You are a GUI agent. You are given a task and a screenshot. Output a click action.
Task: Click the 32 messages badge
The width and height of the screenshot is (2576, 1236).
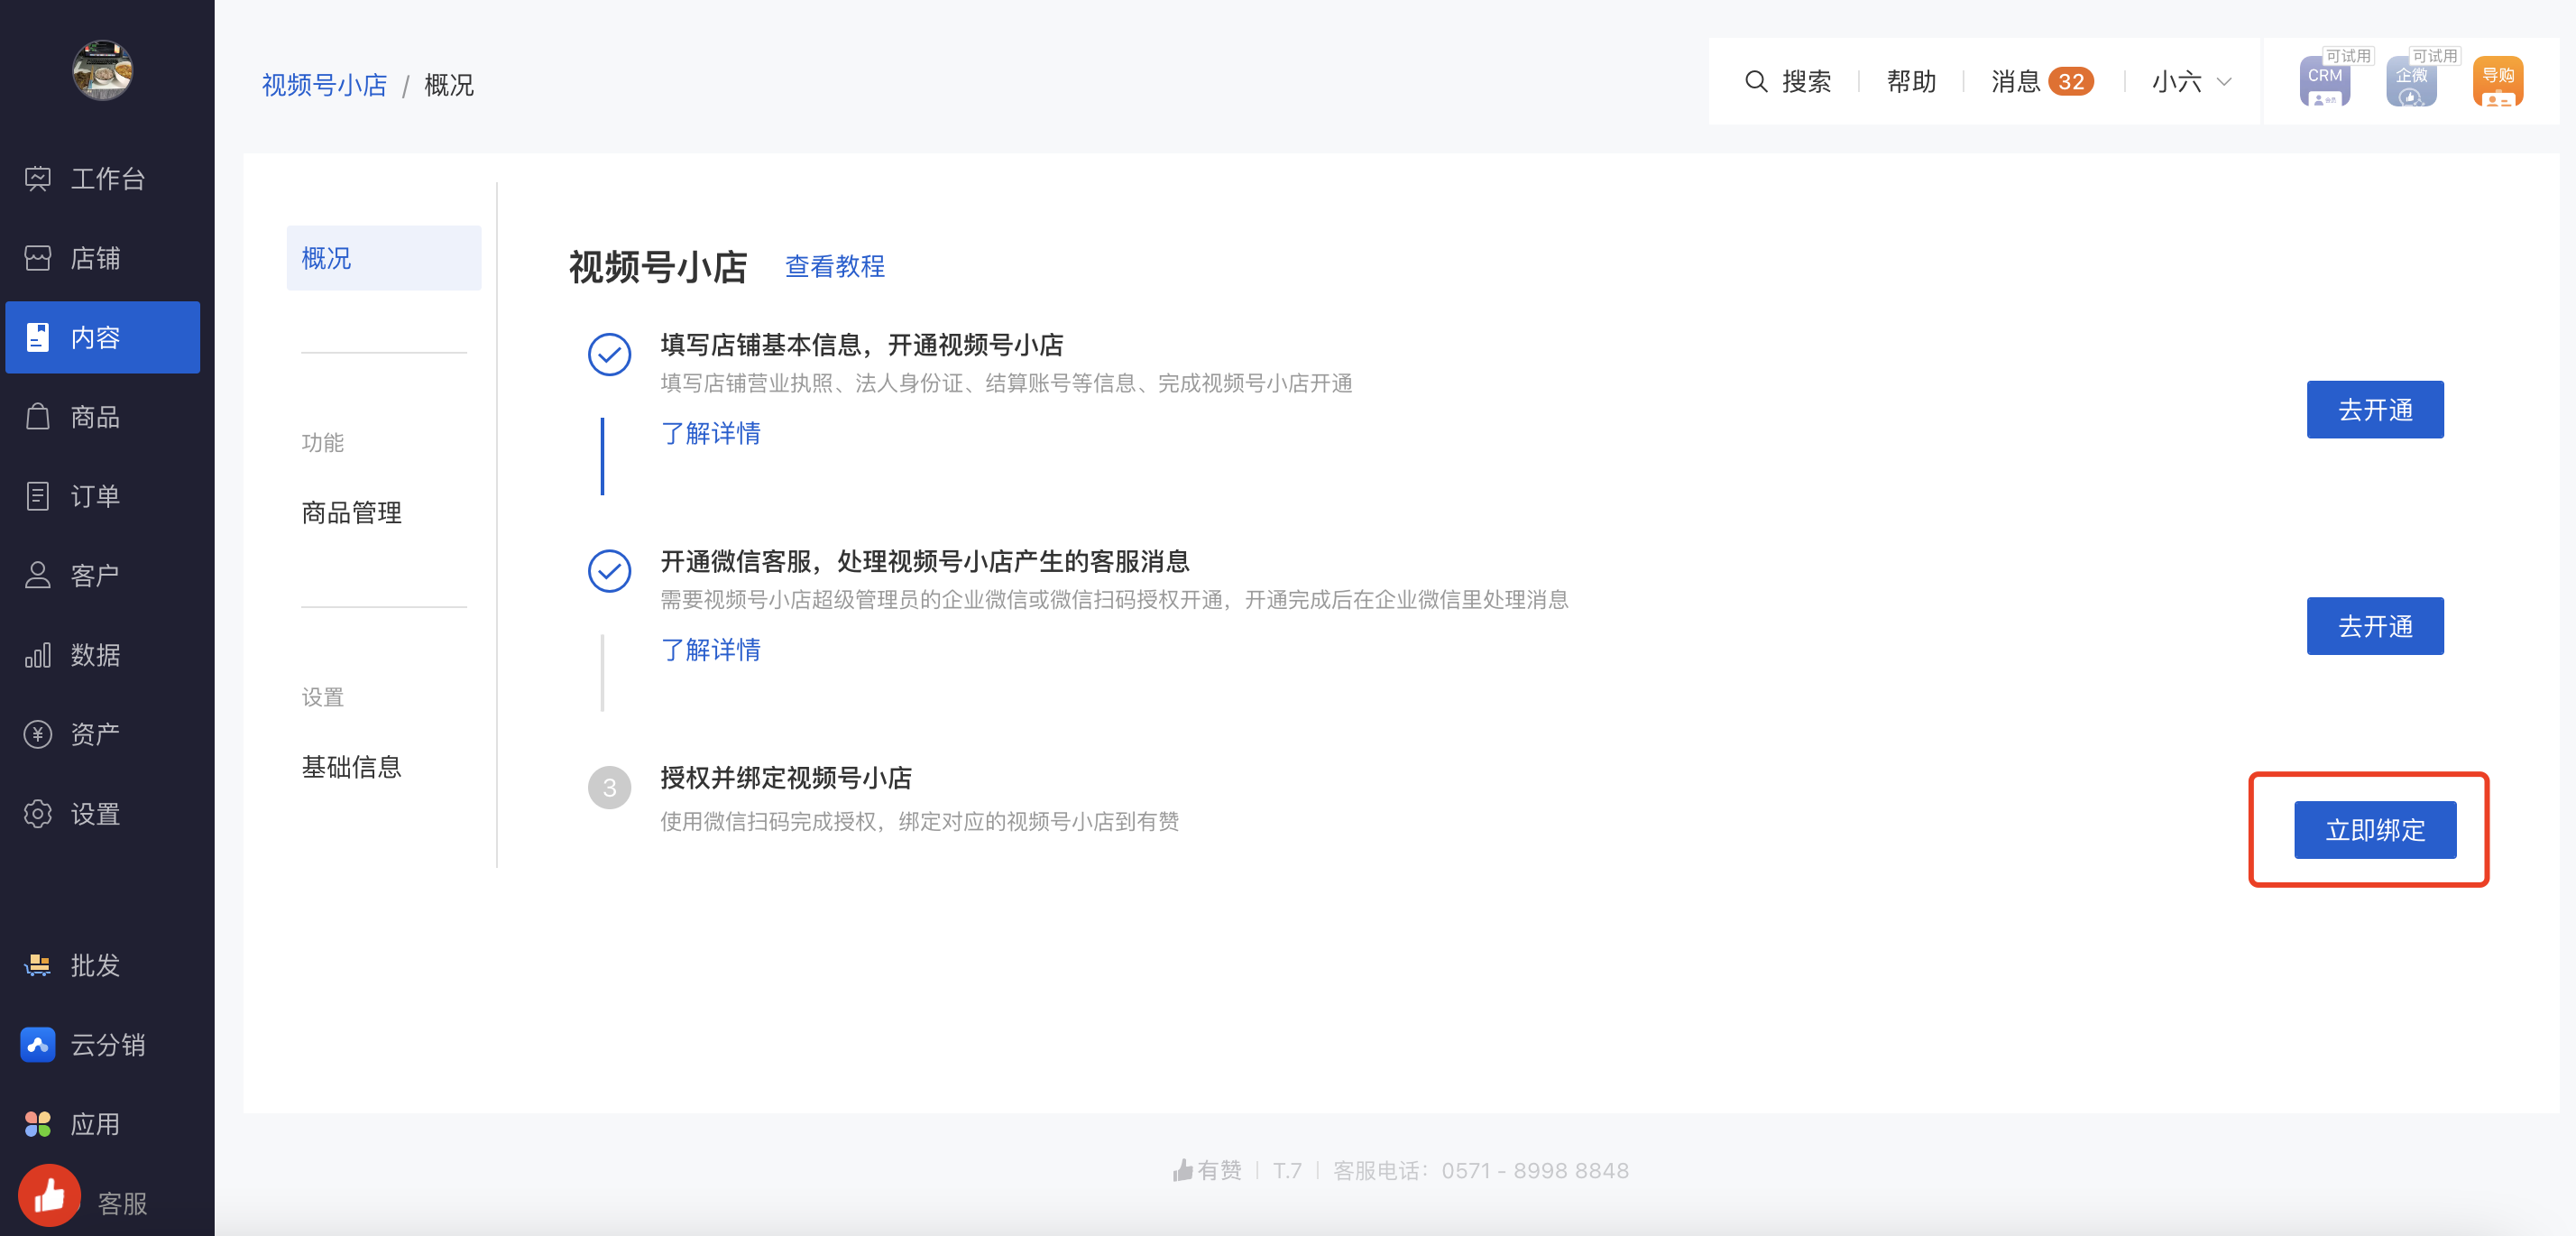coord(2071,81)
